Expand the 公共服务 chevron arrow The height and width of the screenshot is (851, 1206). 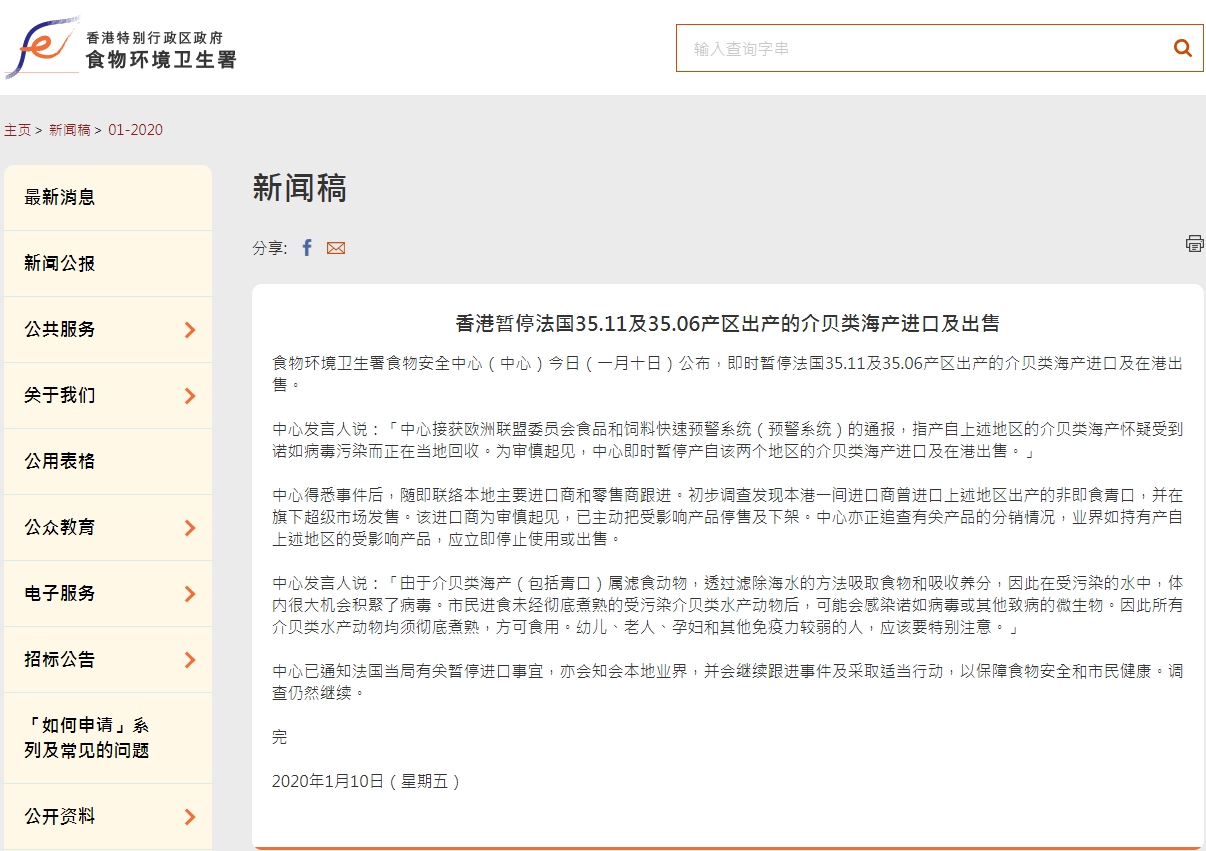coord(190,330)
